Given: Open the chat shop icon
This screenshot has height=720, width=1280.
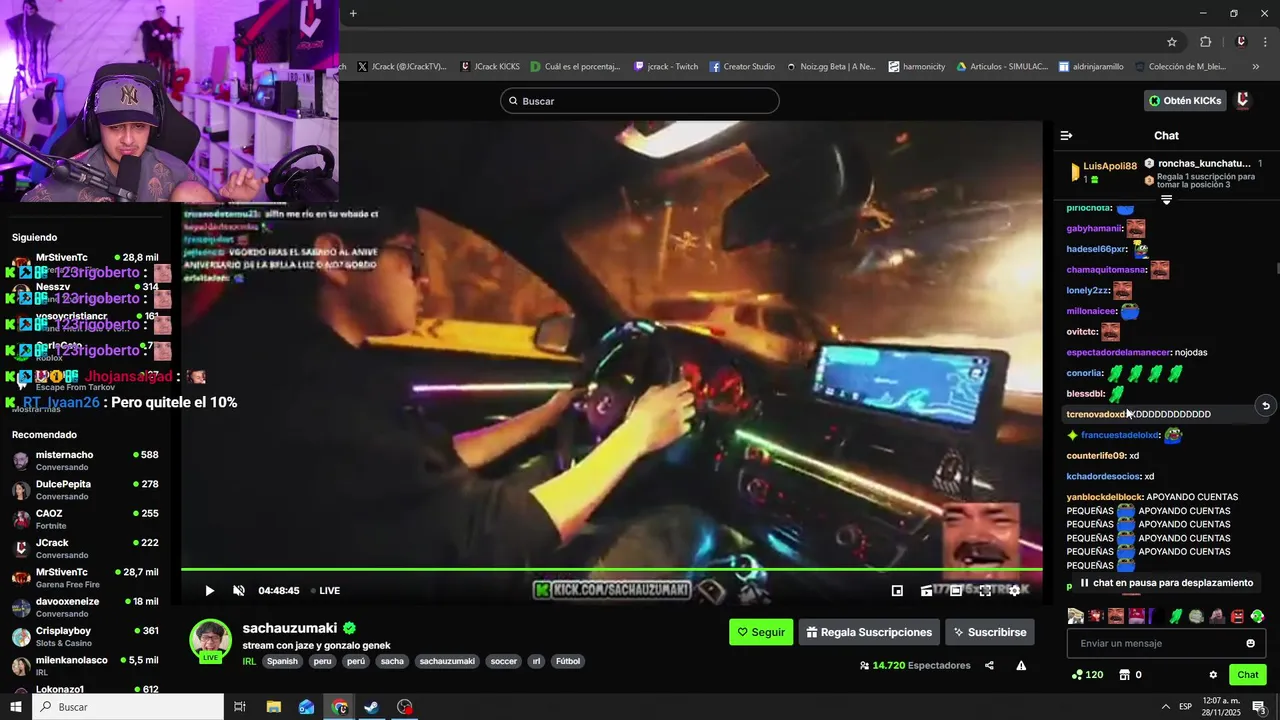Looking at the screenshot, I should point(1124,675).
